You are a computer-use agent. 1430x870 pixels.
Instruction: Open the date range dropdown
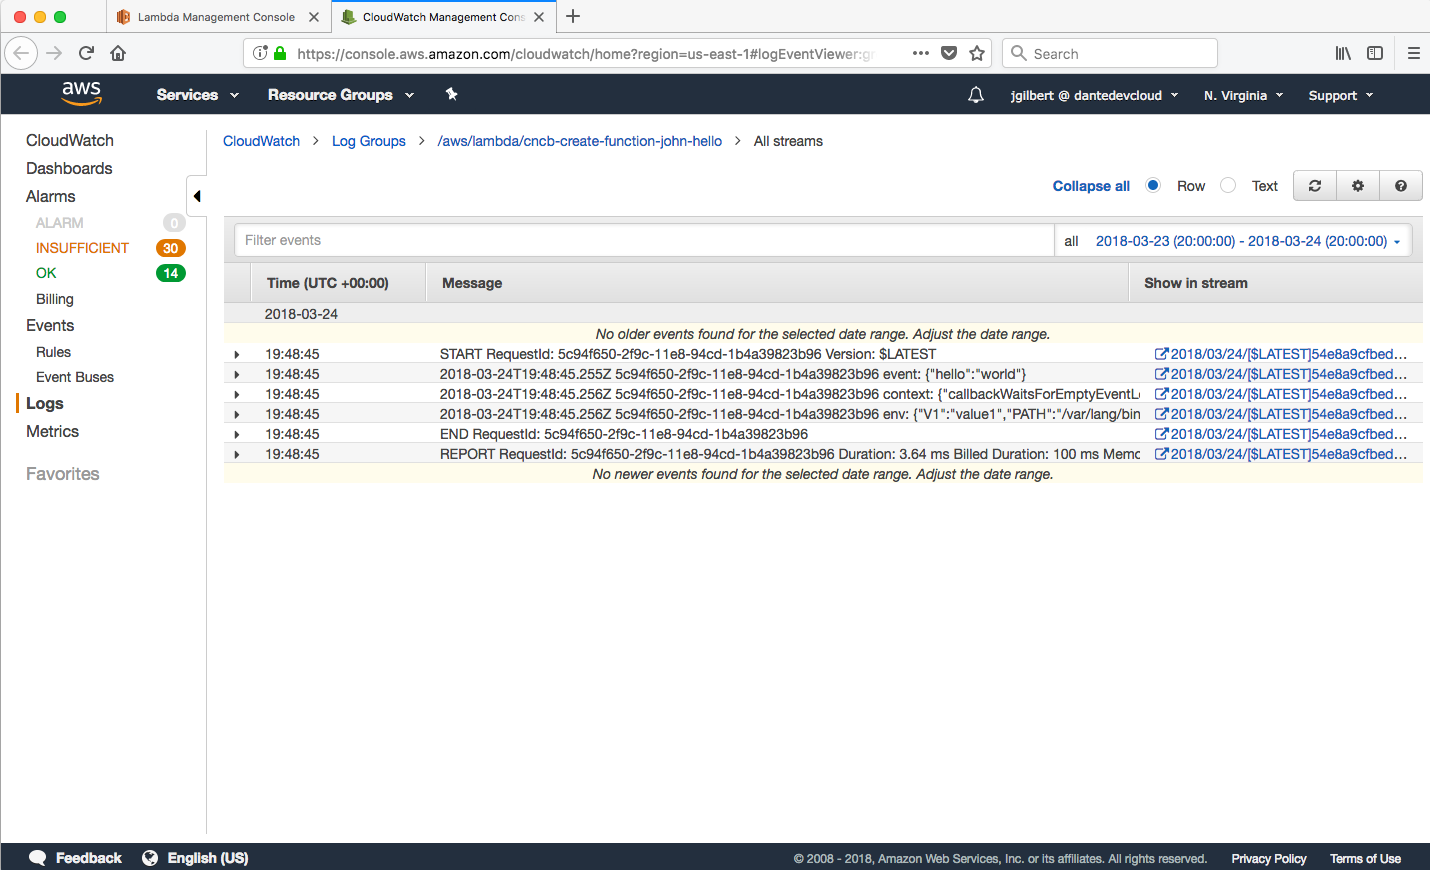pos(1247,241)
